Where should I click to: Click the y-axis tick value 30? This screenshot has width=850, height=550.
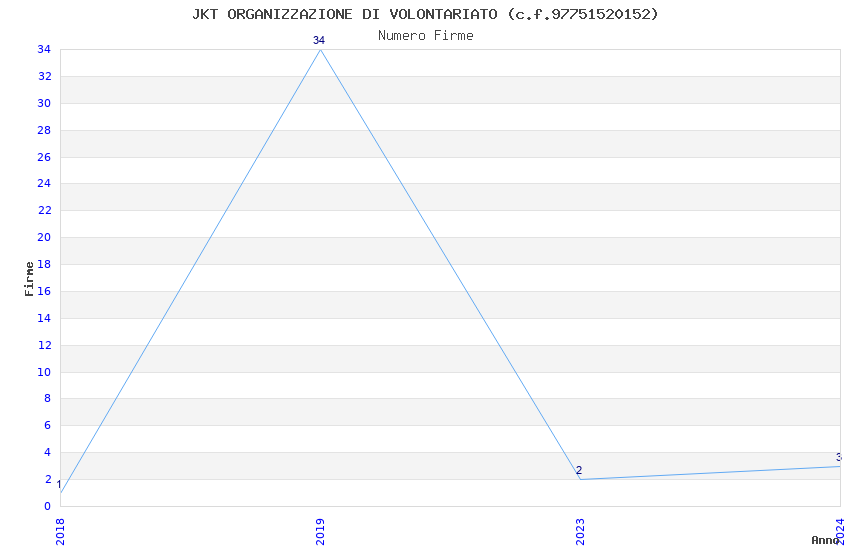(x=44, y=103)
